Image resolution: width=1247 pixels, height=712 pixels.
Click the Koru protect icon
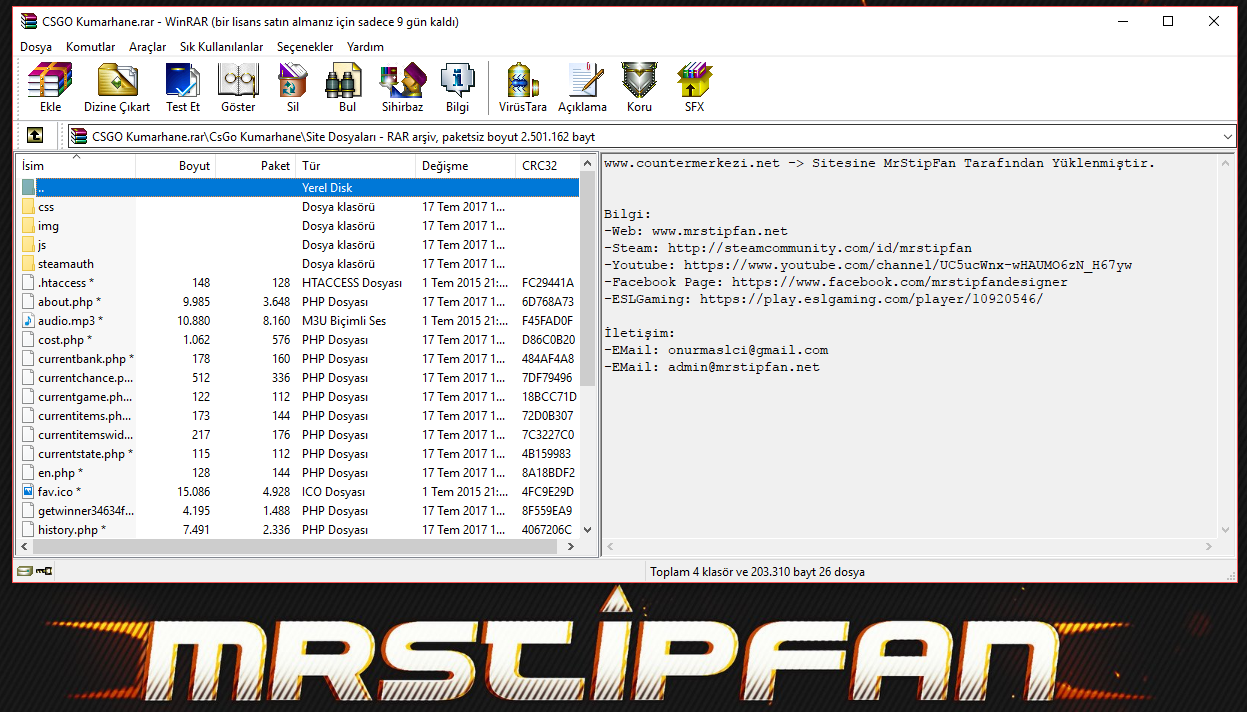tap(639, 80)
